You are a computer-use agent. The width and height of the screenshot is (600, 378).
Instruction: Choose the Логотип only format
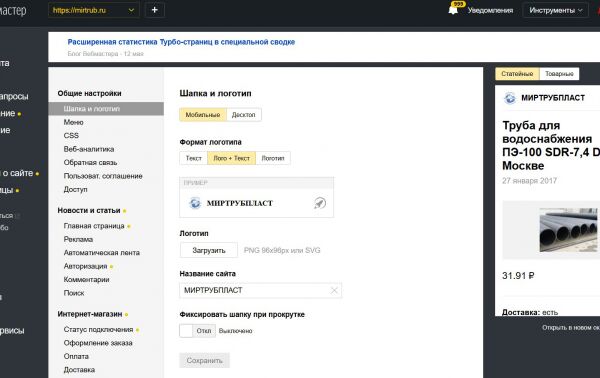pos(273,158)
